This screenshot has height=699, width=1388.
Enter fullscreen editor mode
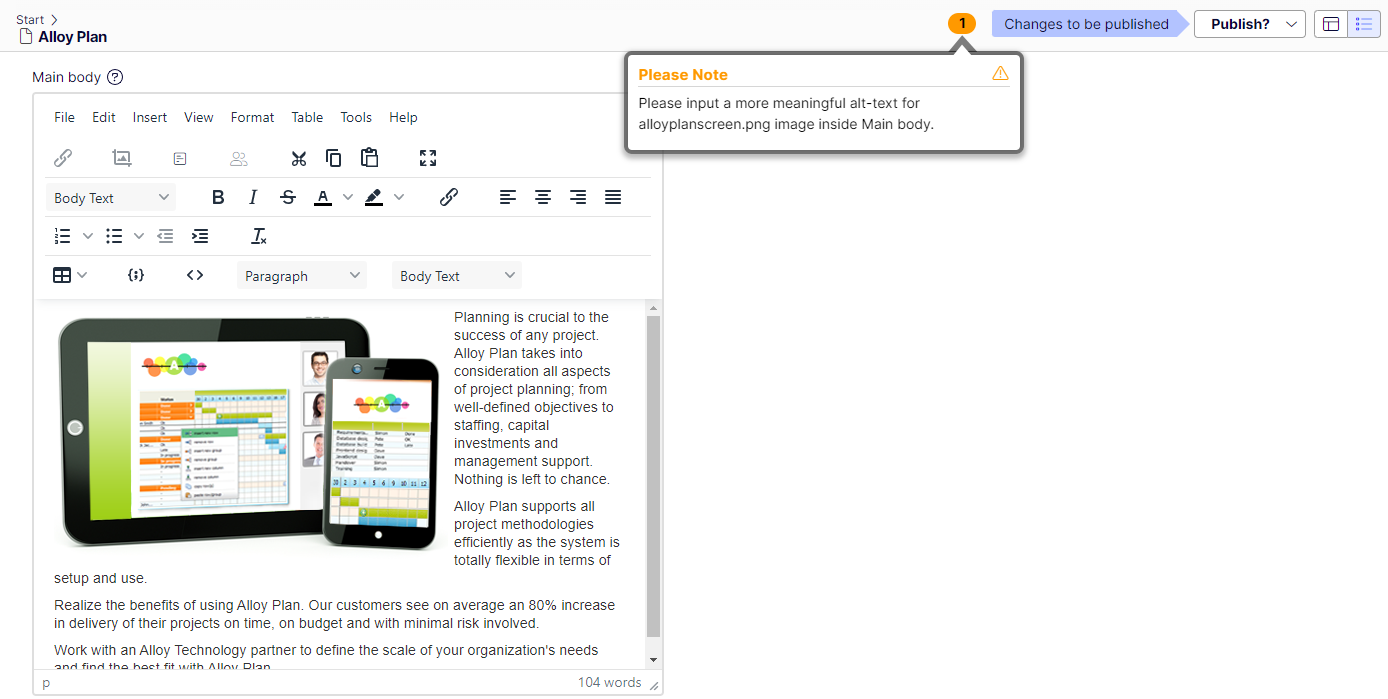pyautogui.click(x=428, y=158)
